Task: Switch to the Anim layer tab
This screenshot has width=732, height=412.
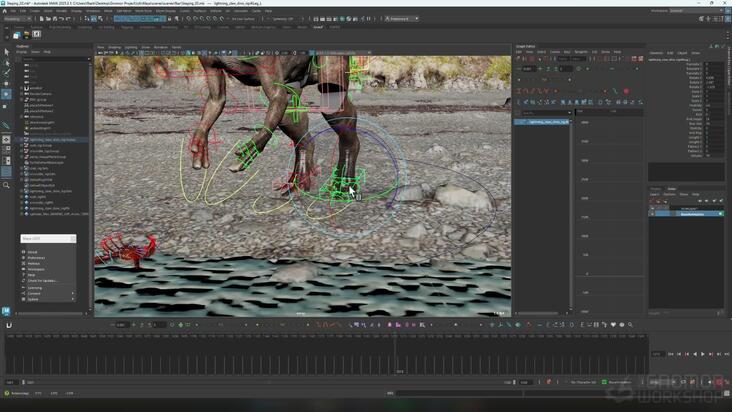Action: tap(672, 189)
